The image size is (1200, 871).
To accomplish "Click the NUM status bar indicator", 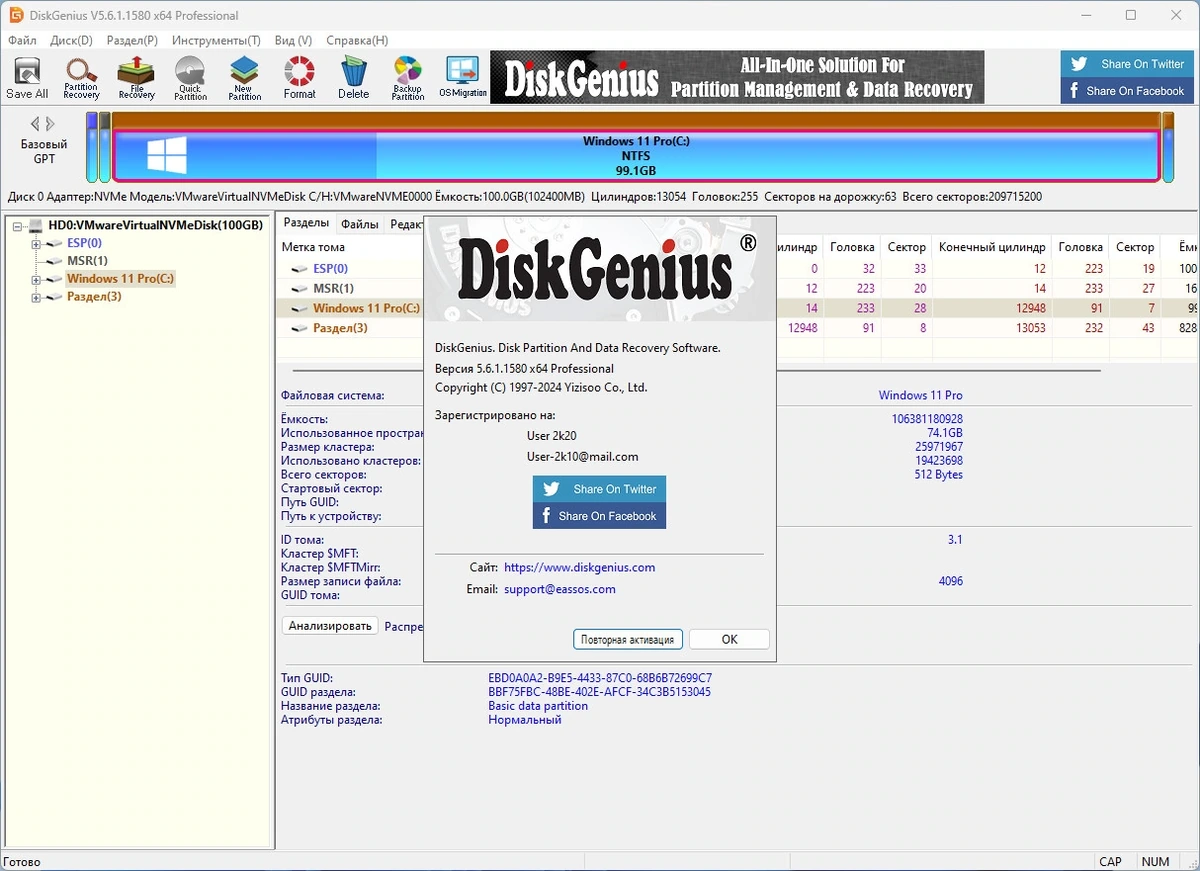I will pos(1155,861).
